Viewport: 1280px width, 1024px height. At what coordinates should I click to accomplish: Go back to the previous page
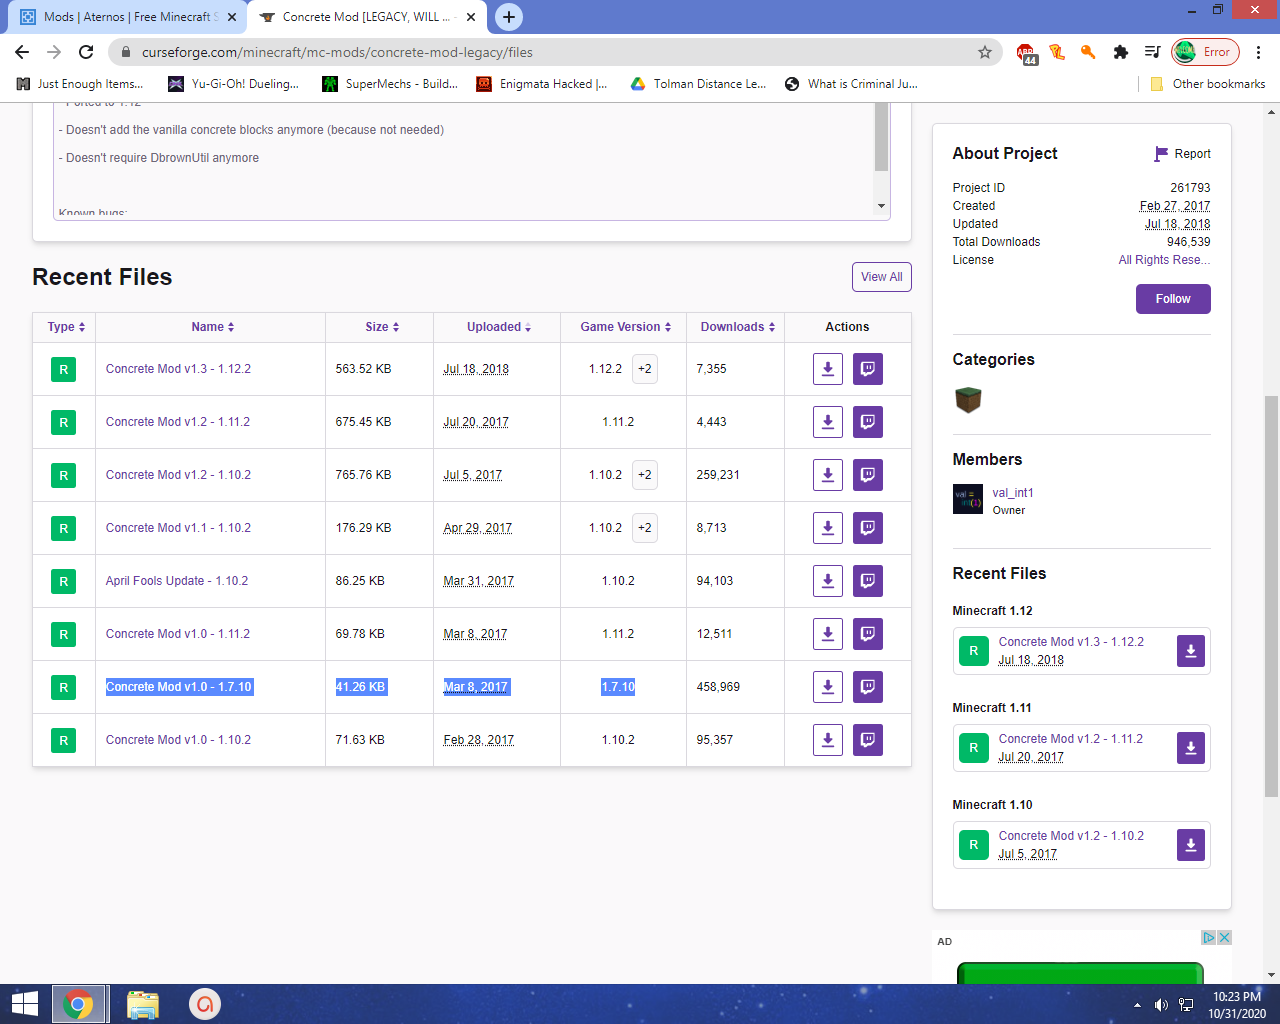(x=22, y=52)
